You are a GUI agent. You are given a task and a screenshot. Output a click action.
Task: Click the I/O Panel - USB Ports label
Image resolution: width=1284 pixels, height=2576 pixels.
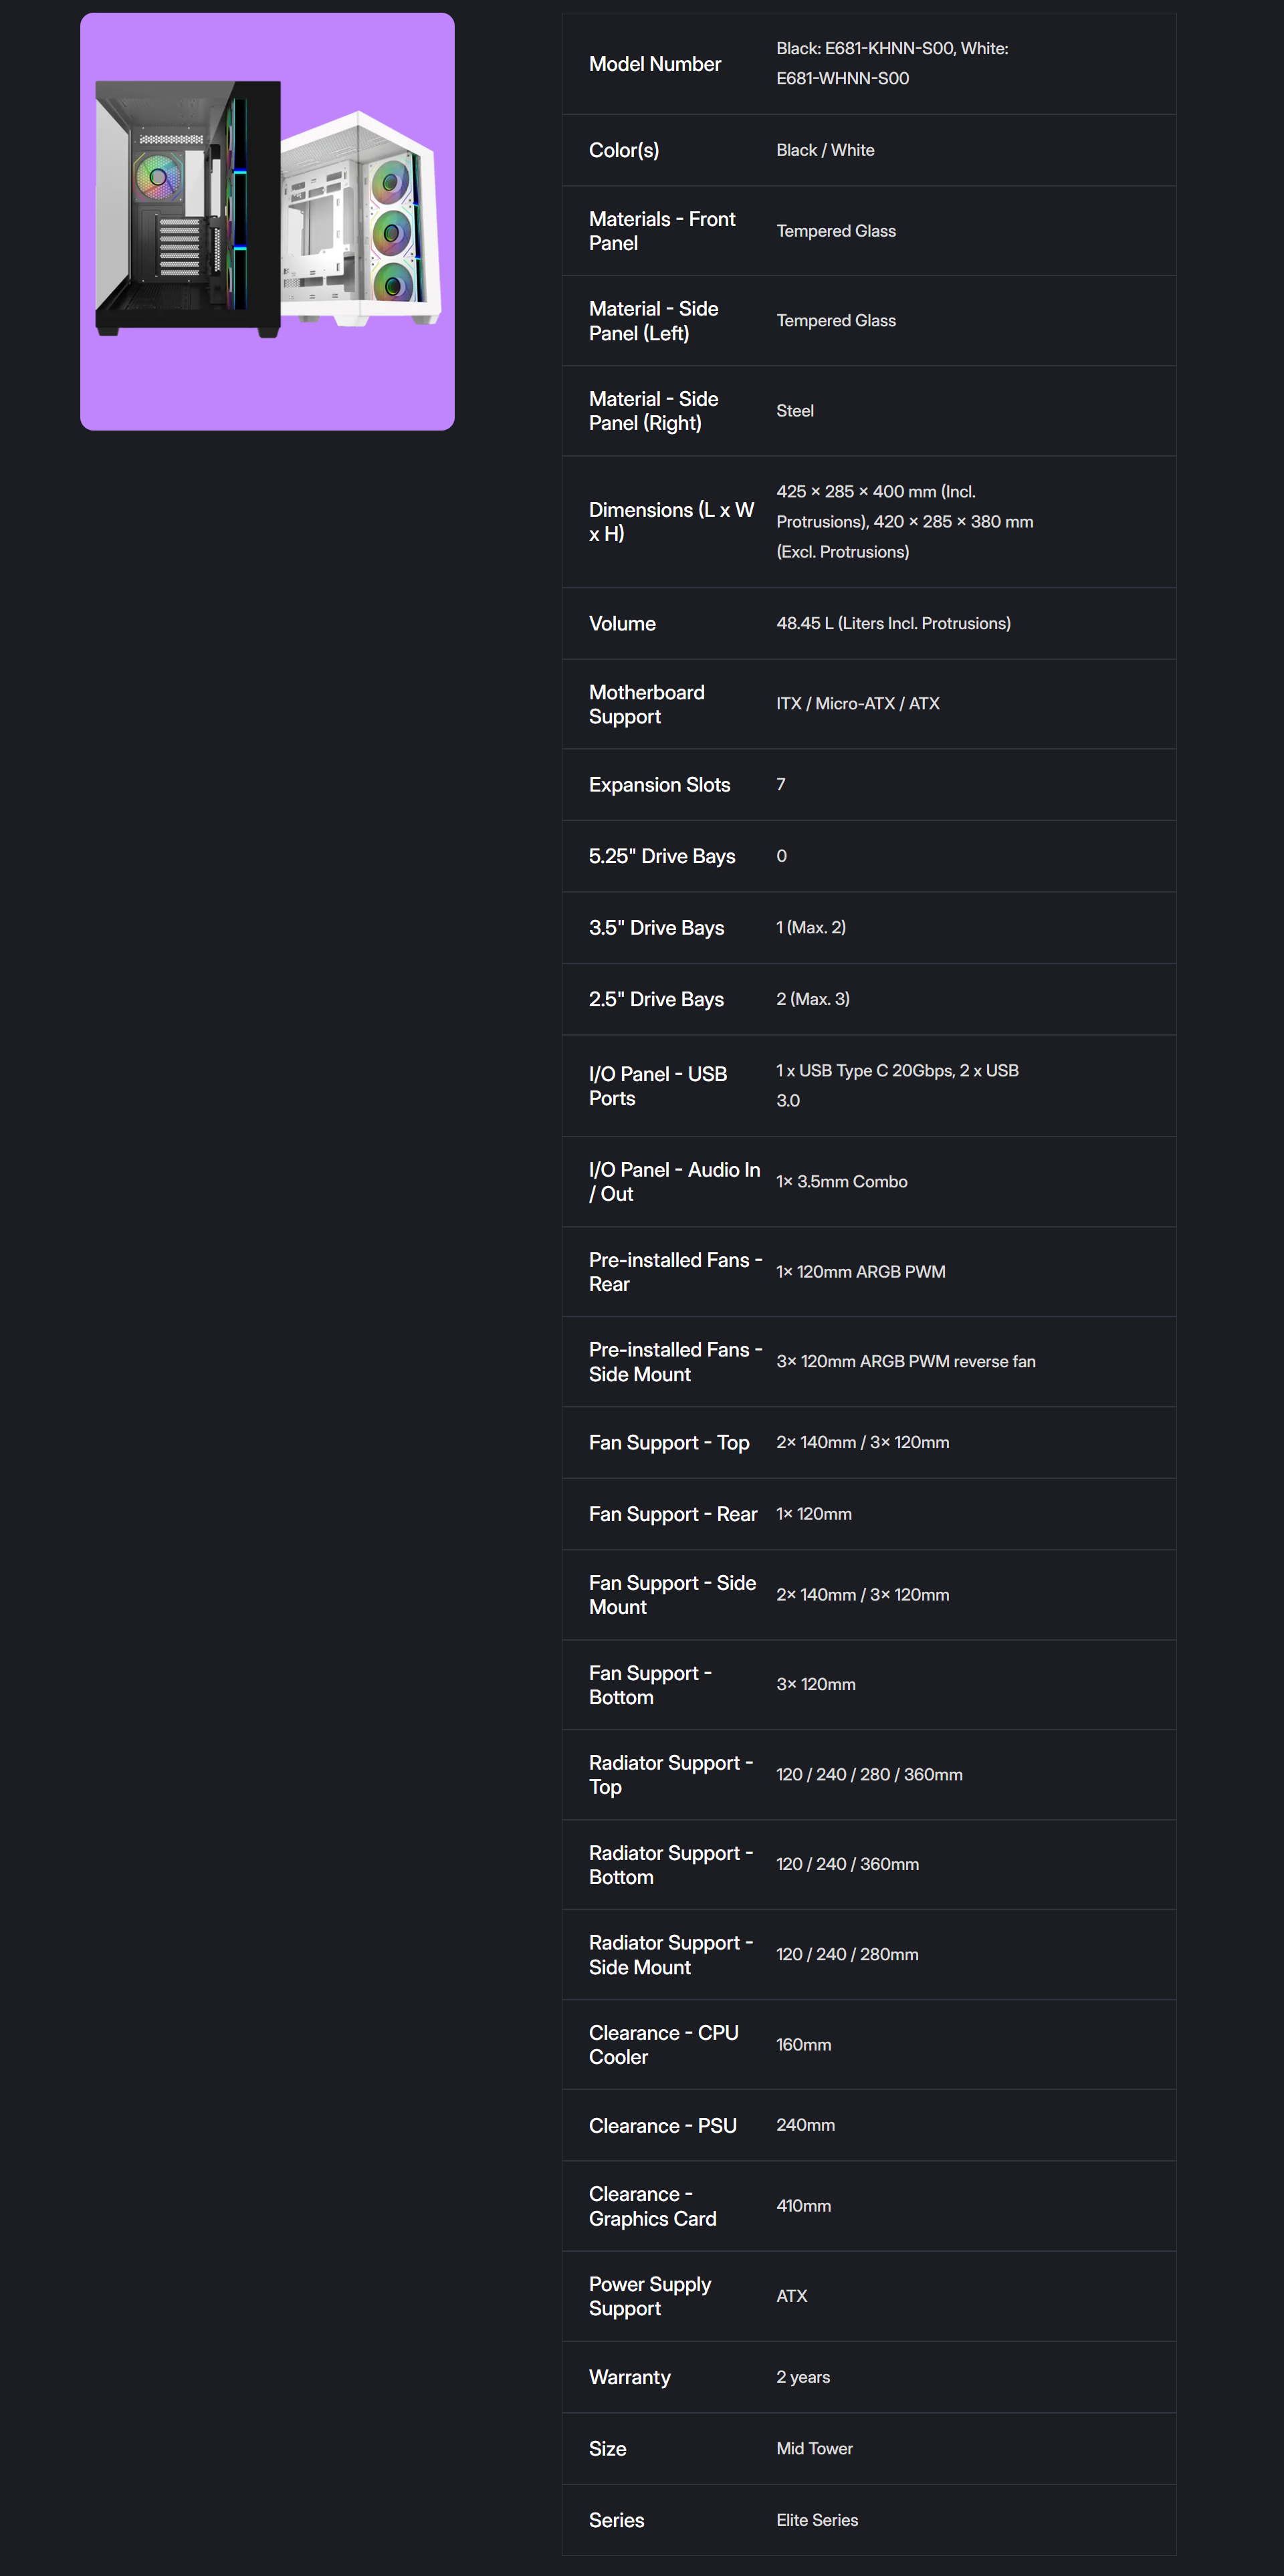[657, 1085]
